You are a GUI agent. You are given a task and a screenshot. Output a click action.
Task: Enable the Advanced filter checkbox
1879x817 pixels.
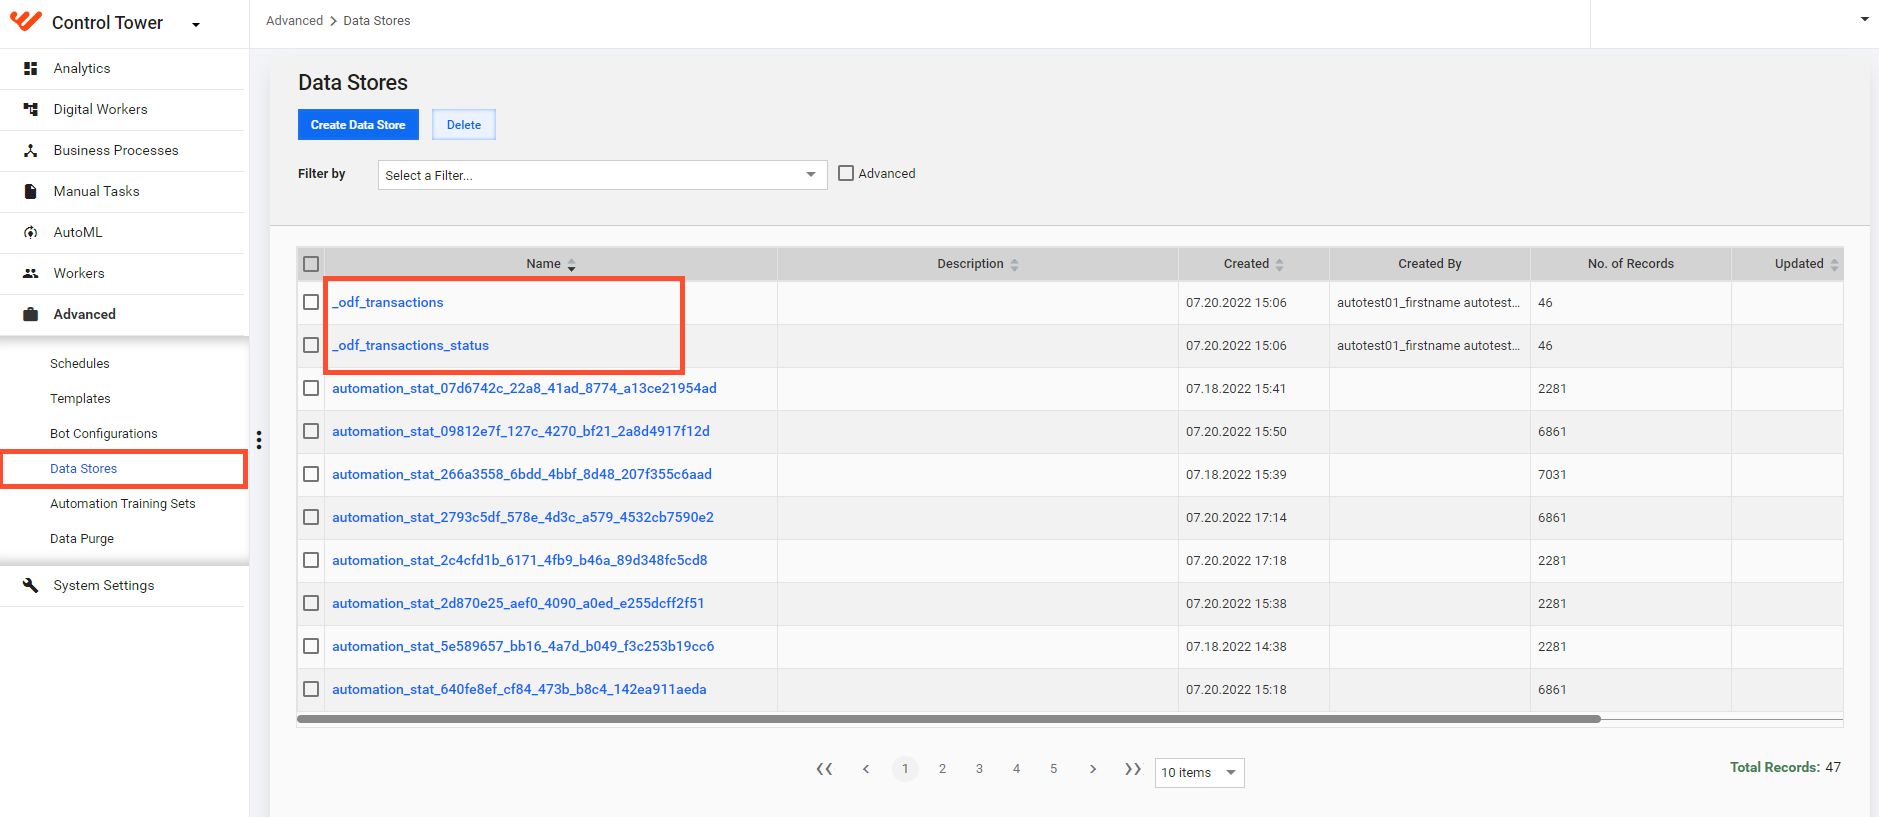pos(846,173)
